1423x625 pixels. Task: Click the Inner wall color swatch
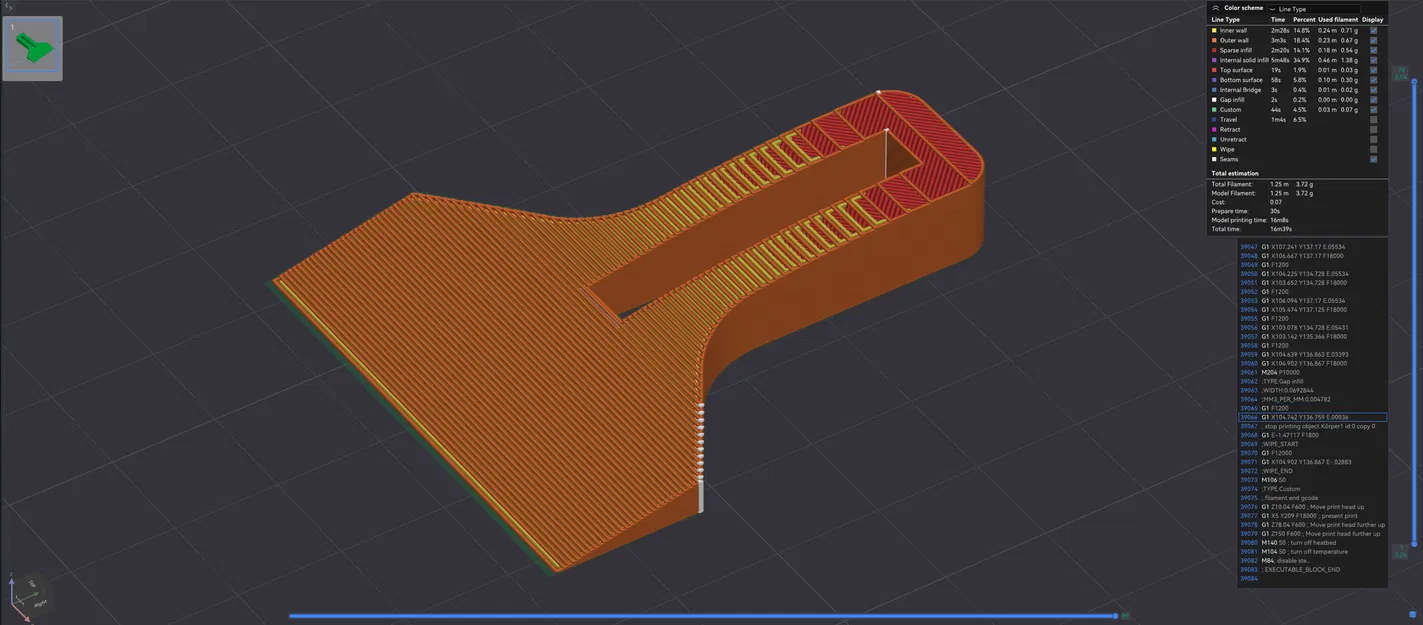tap(1214, 30)
